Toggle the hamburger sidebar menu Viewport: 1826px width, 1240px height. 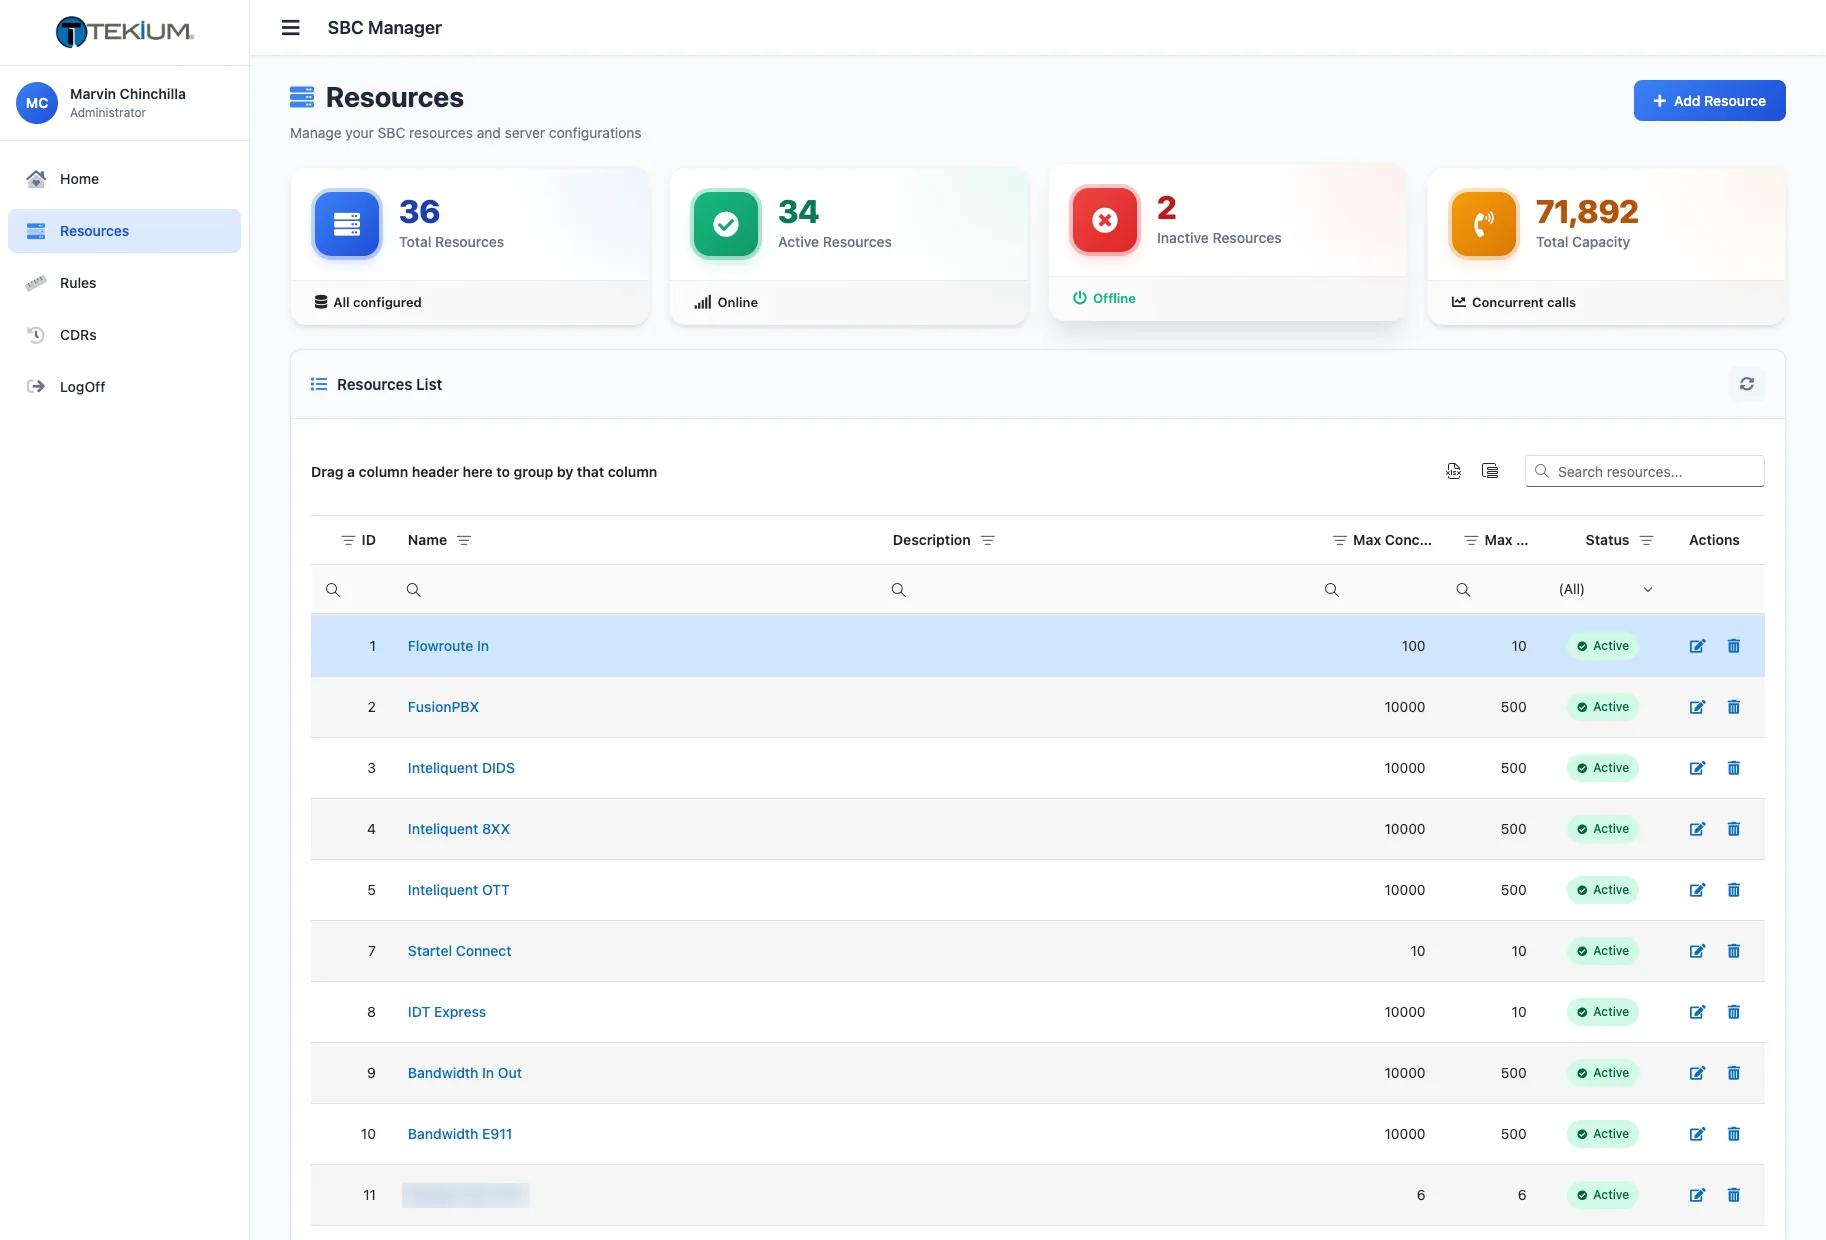[291, 28]
